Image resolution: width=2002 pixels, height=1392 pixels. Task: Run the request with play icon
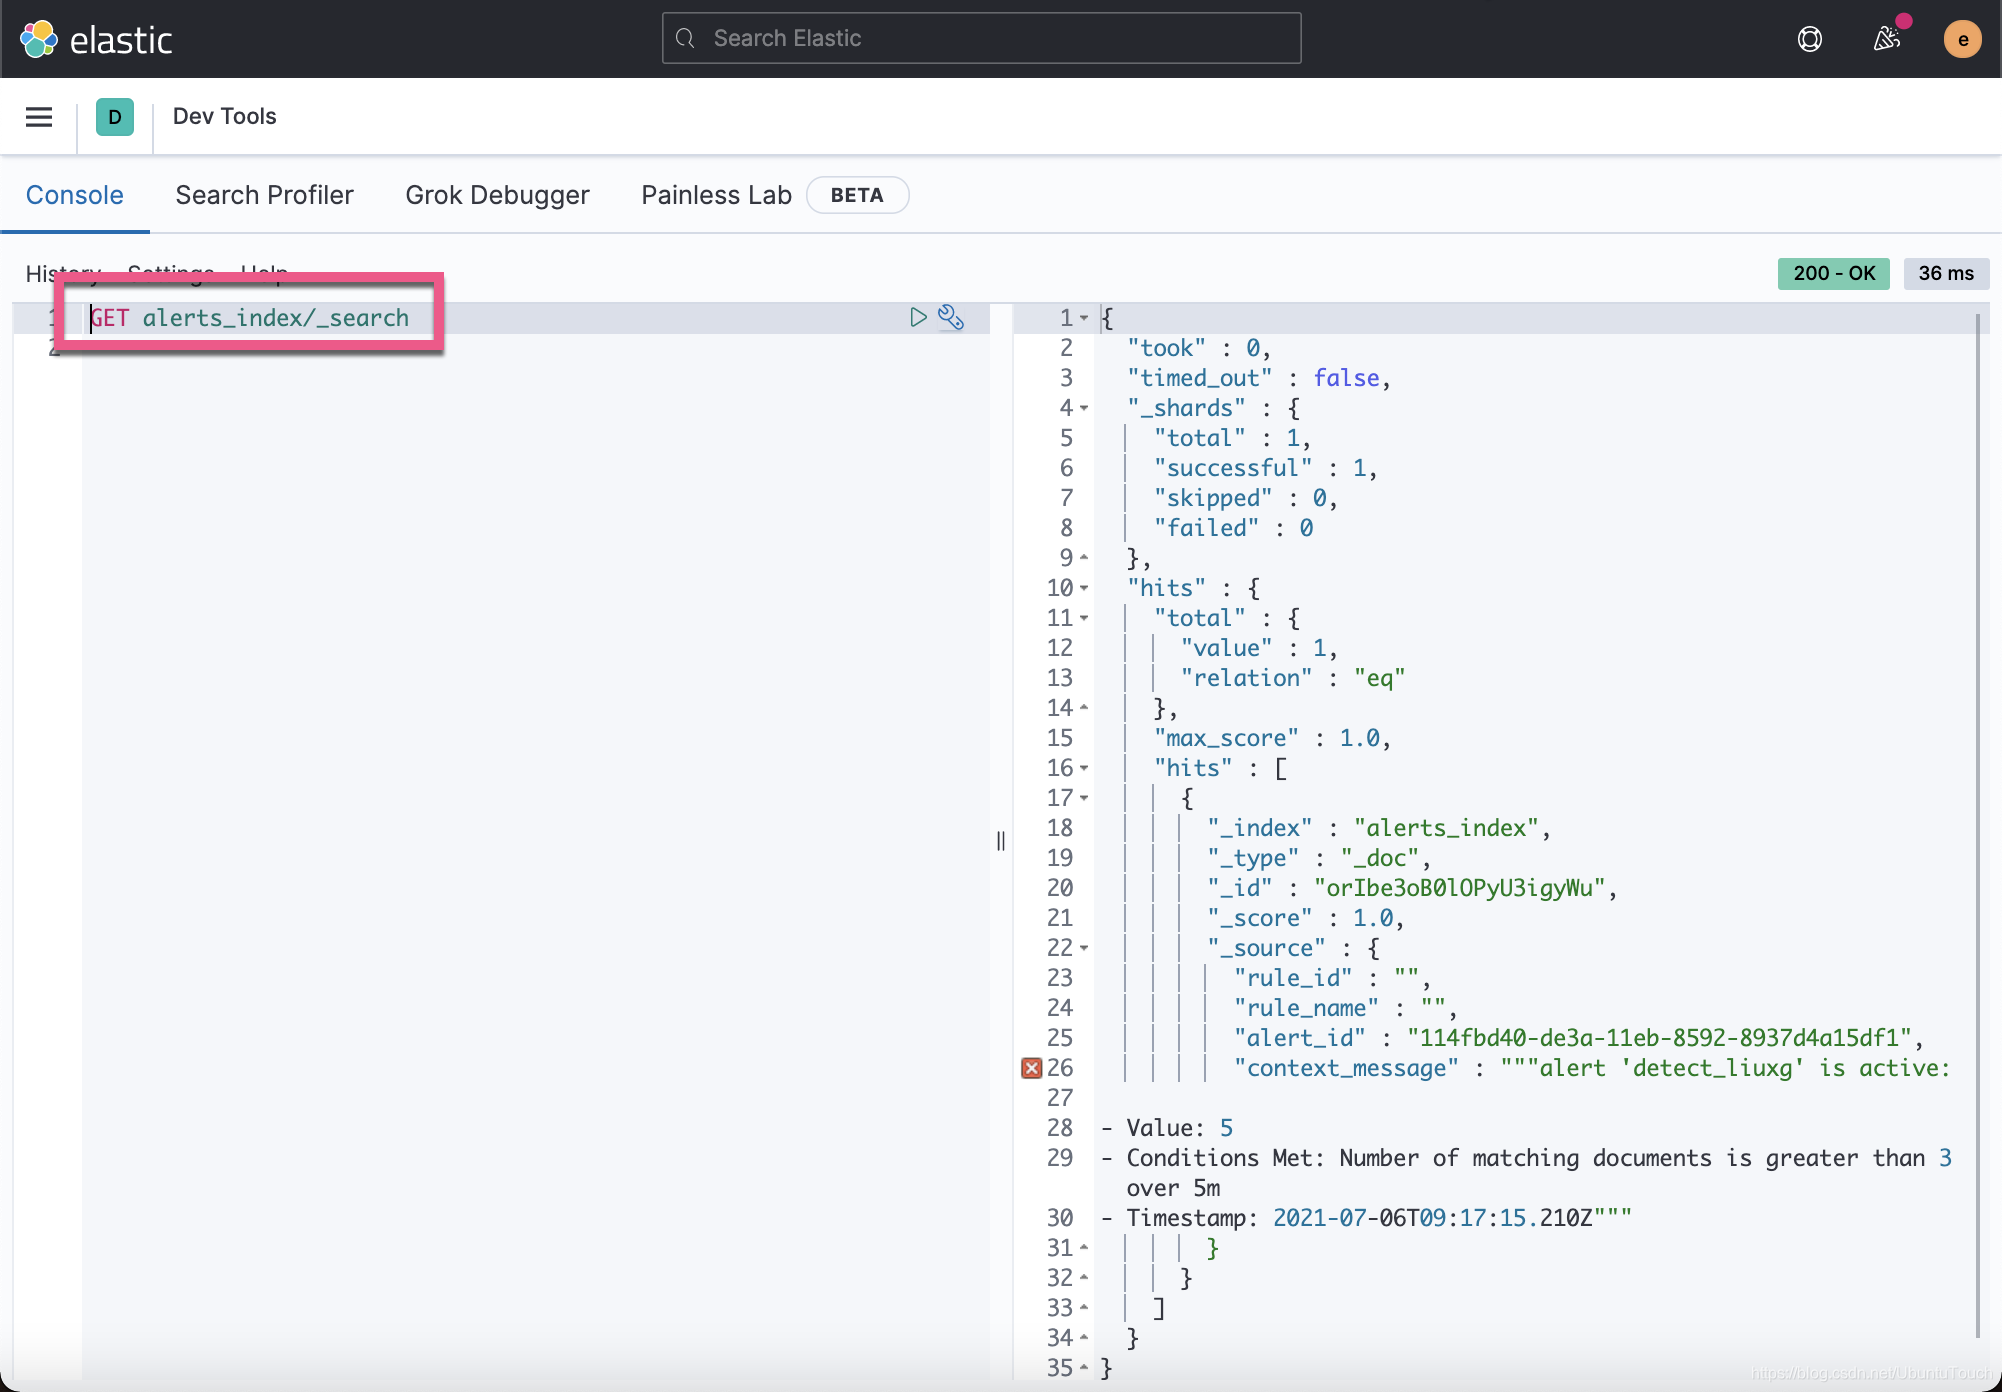tap(918, 318)
